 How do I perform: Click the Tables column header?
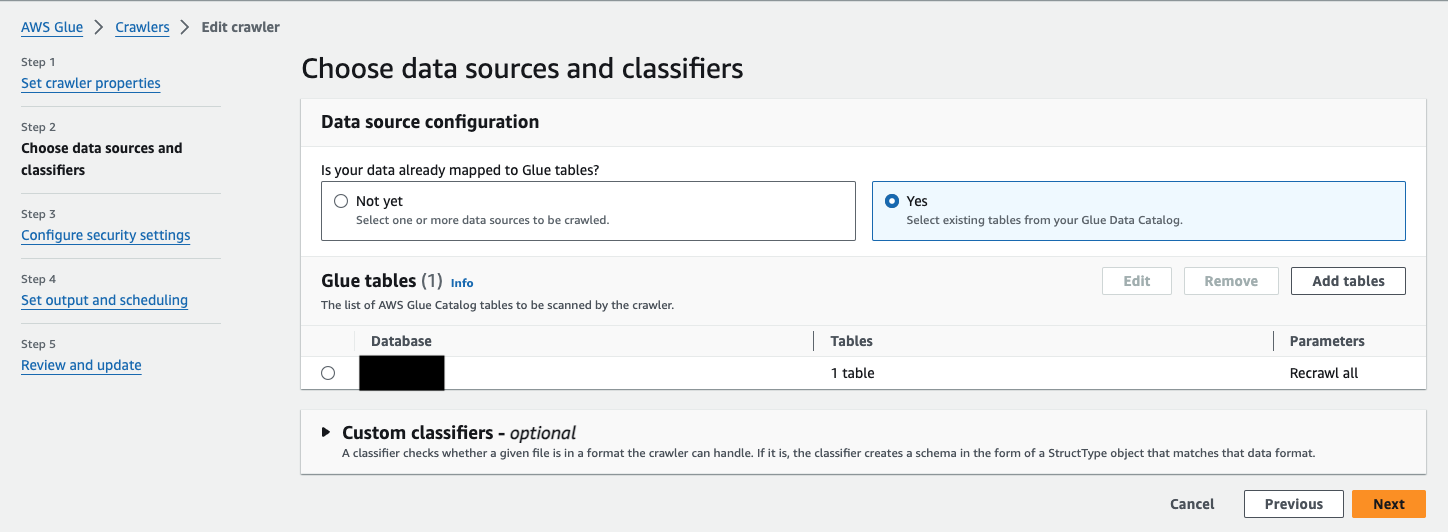pyautogui.click(x=851, y=341)
